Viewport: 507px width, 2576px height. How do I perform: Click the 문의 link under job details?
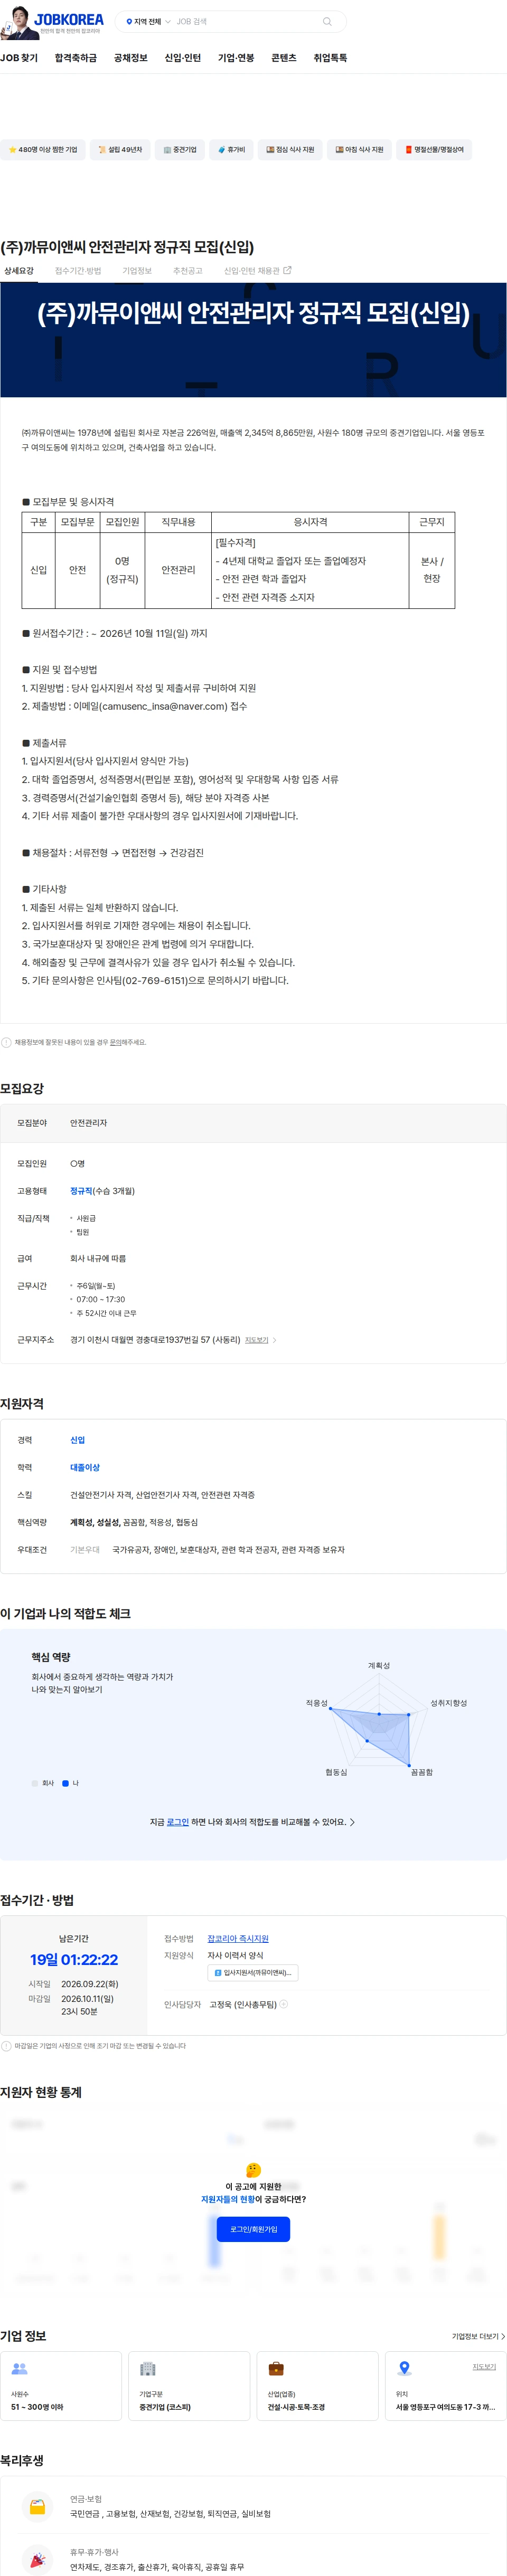point(115,1042)
